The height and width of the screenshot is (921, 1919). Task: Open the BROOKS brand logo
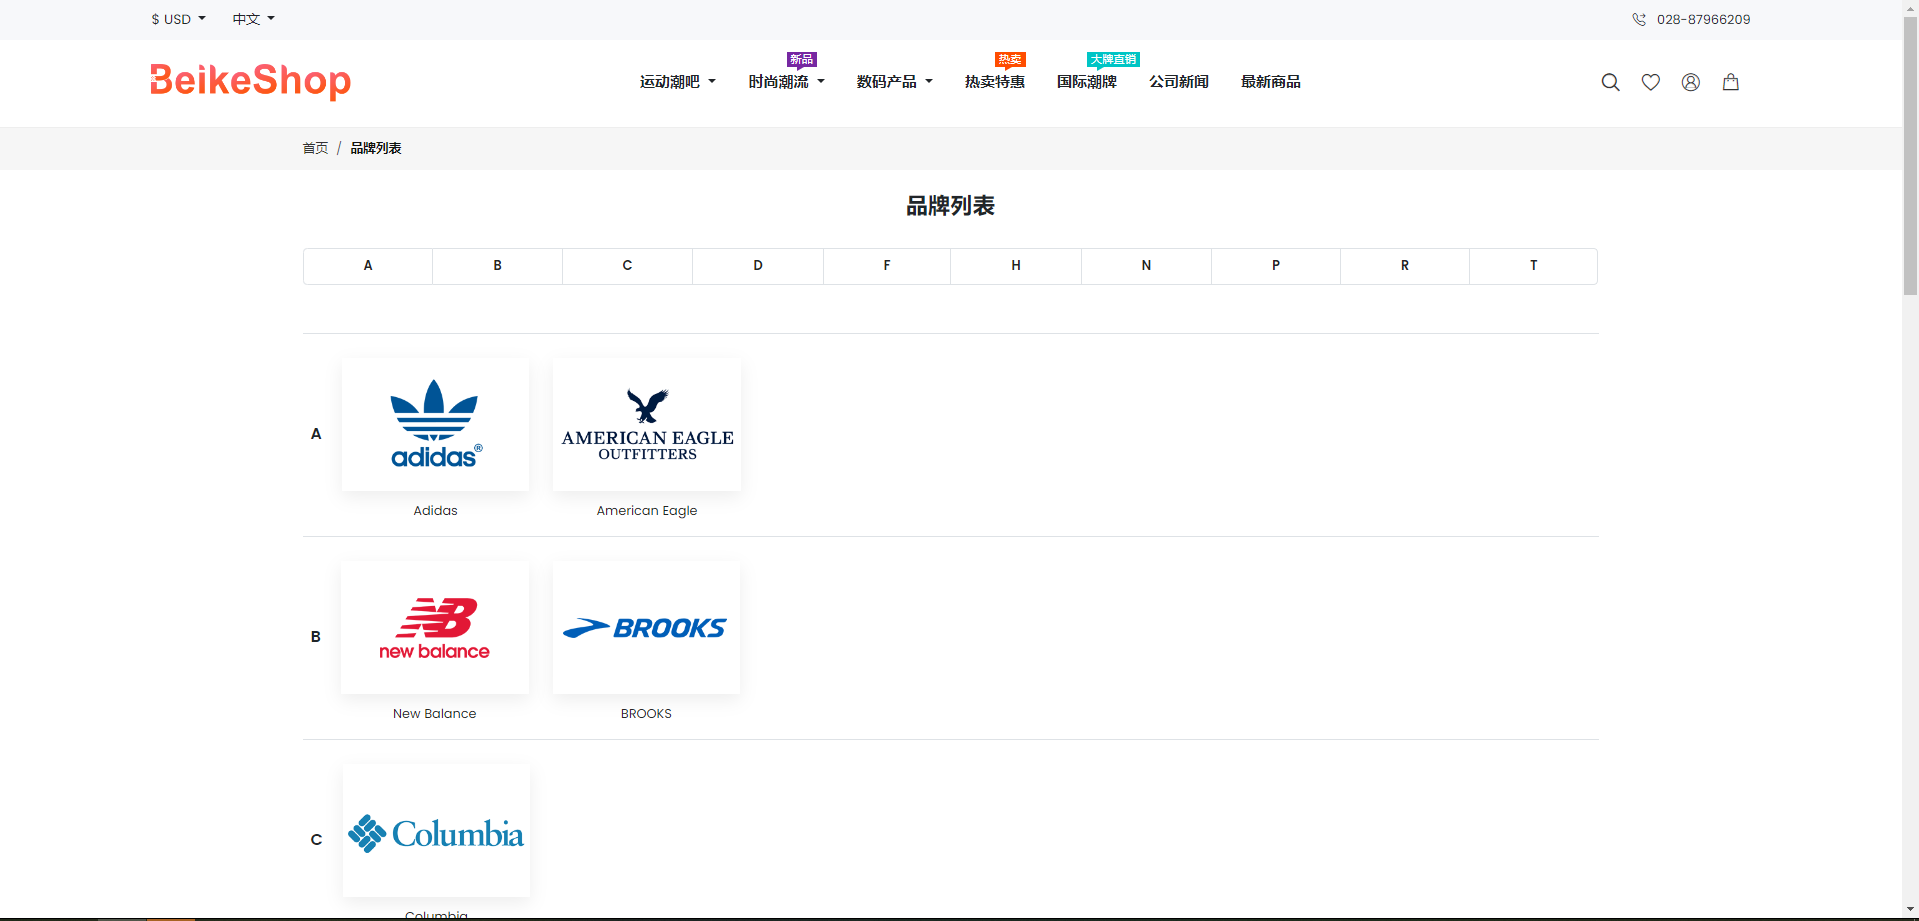[x=646, y=628]
